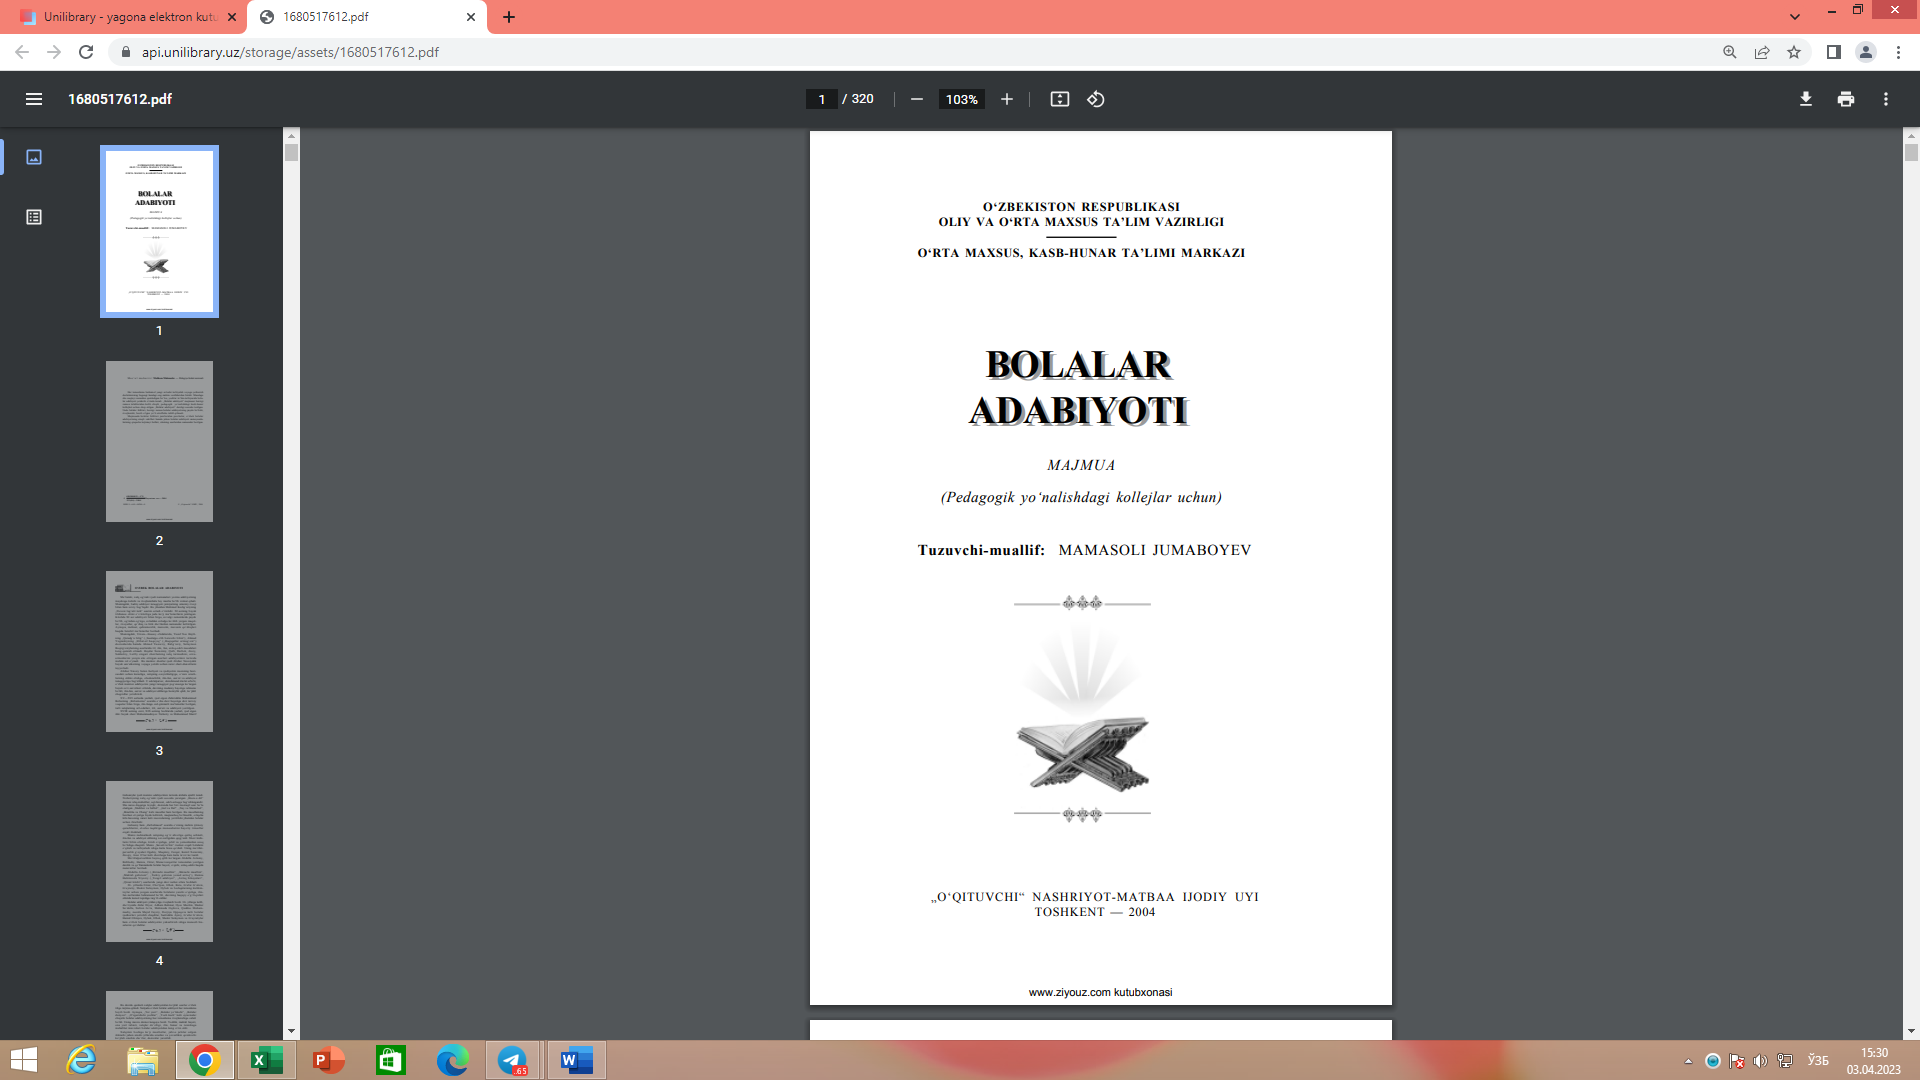This screenshot has width=1920, height=1080.
Task: Open the PDF more options menu
Action: click(1886, 99)
